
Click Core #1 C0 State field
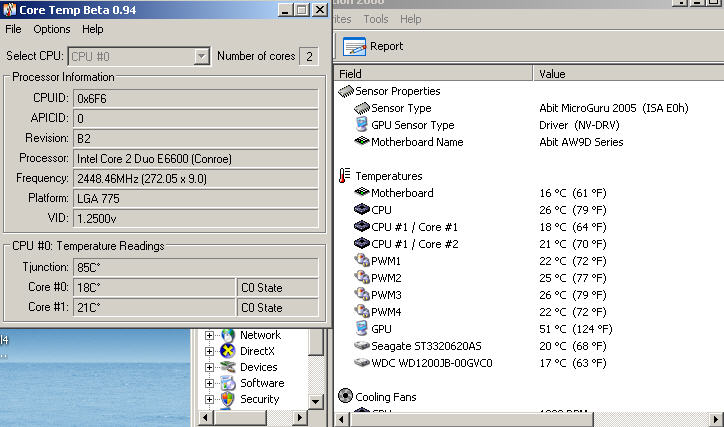point(278,307)
